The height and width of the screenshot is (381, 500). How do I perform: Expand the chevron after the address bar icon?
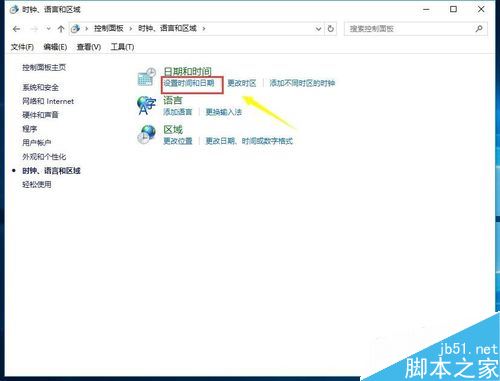tap(87, 29)
